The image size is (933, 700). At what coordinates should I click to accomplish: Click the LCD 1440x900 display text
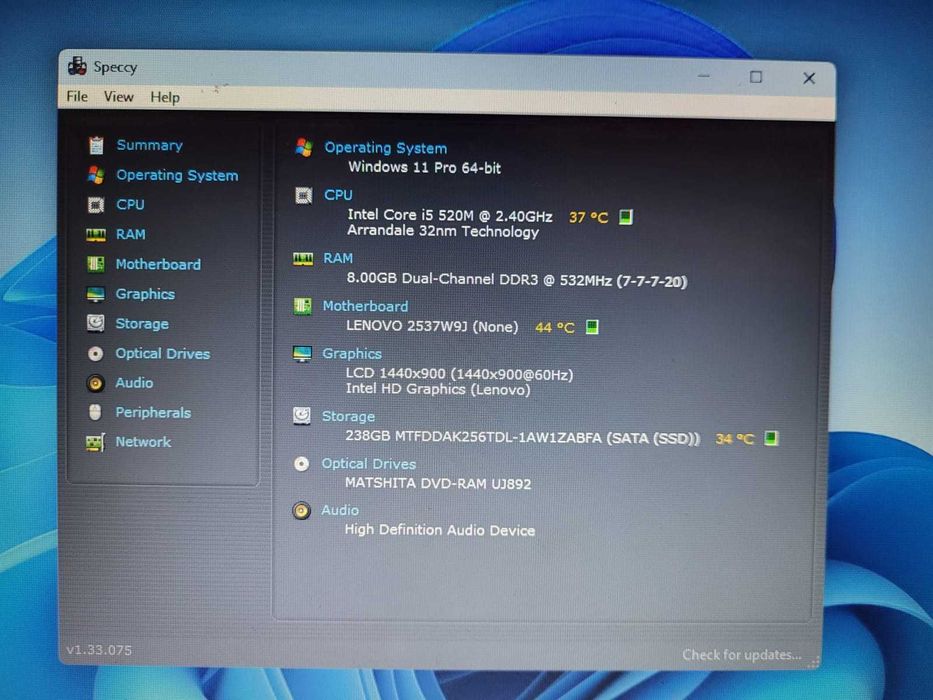pyautogui.click(x=459, y=374)
